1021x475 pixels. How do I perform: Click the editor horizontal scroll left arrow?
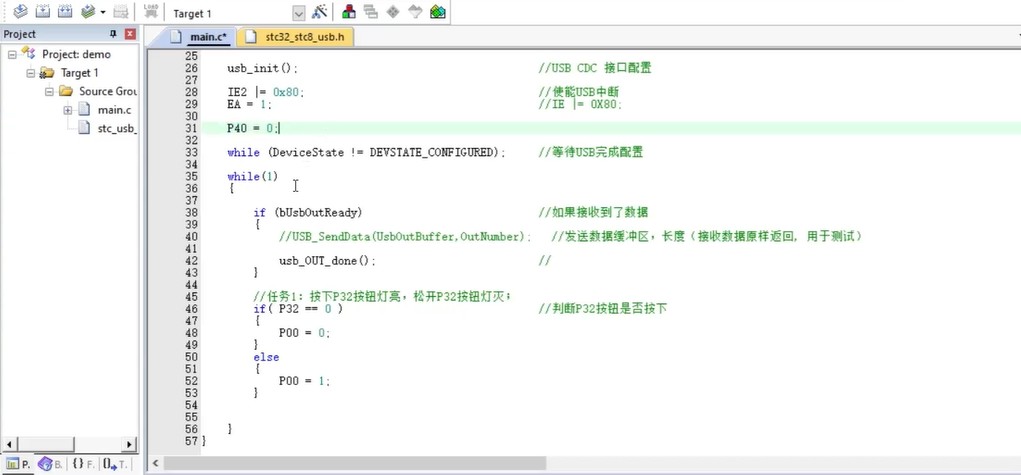(155, 463)
